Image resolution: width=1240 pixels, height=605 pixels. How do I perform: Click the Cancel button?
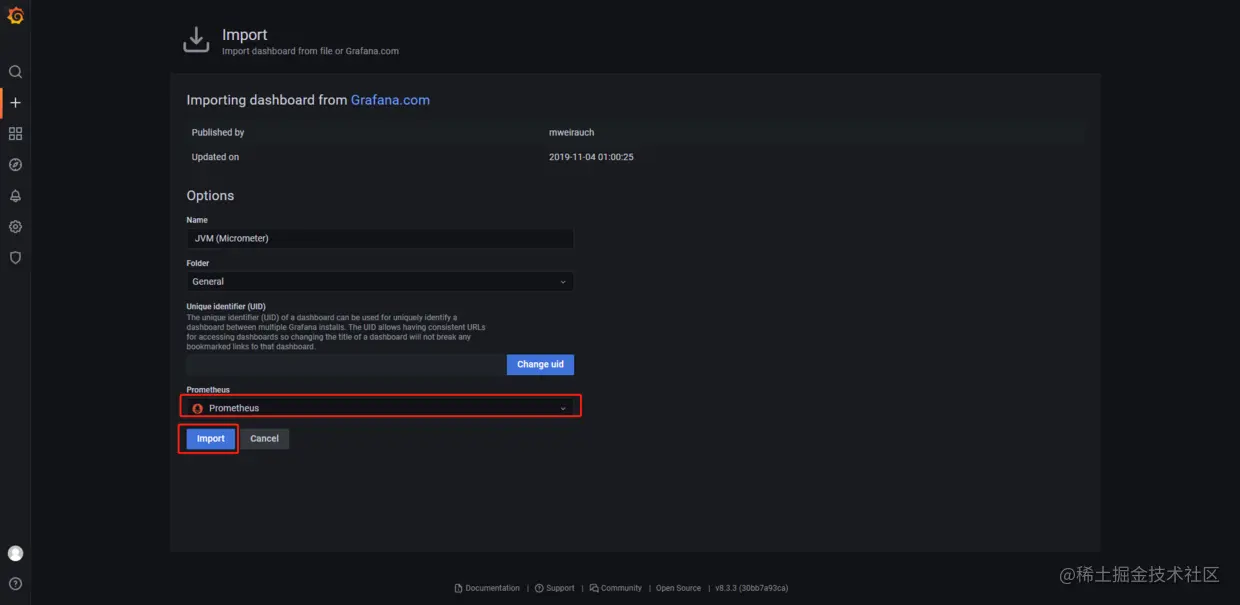click(x=264, y=439)
